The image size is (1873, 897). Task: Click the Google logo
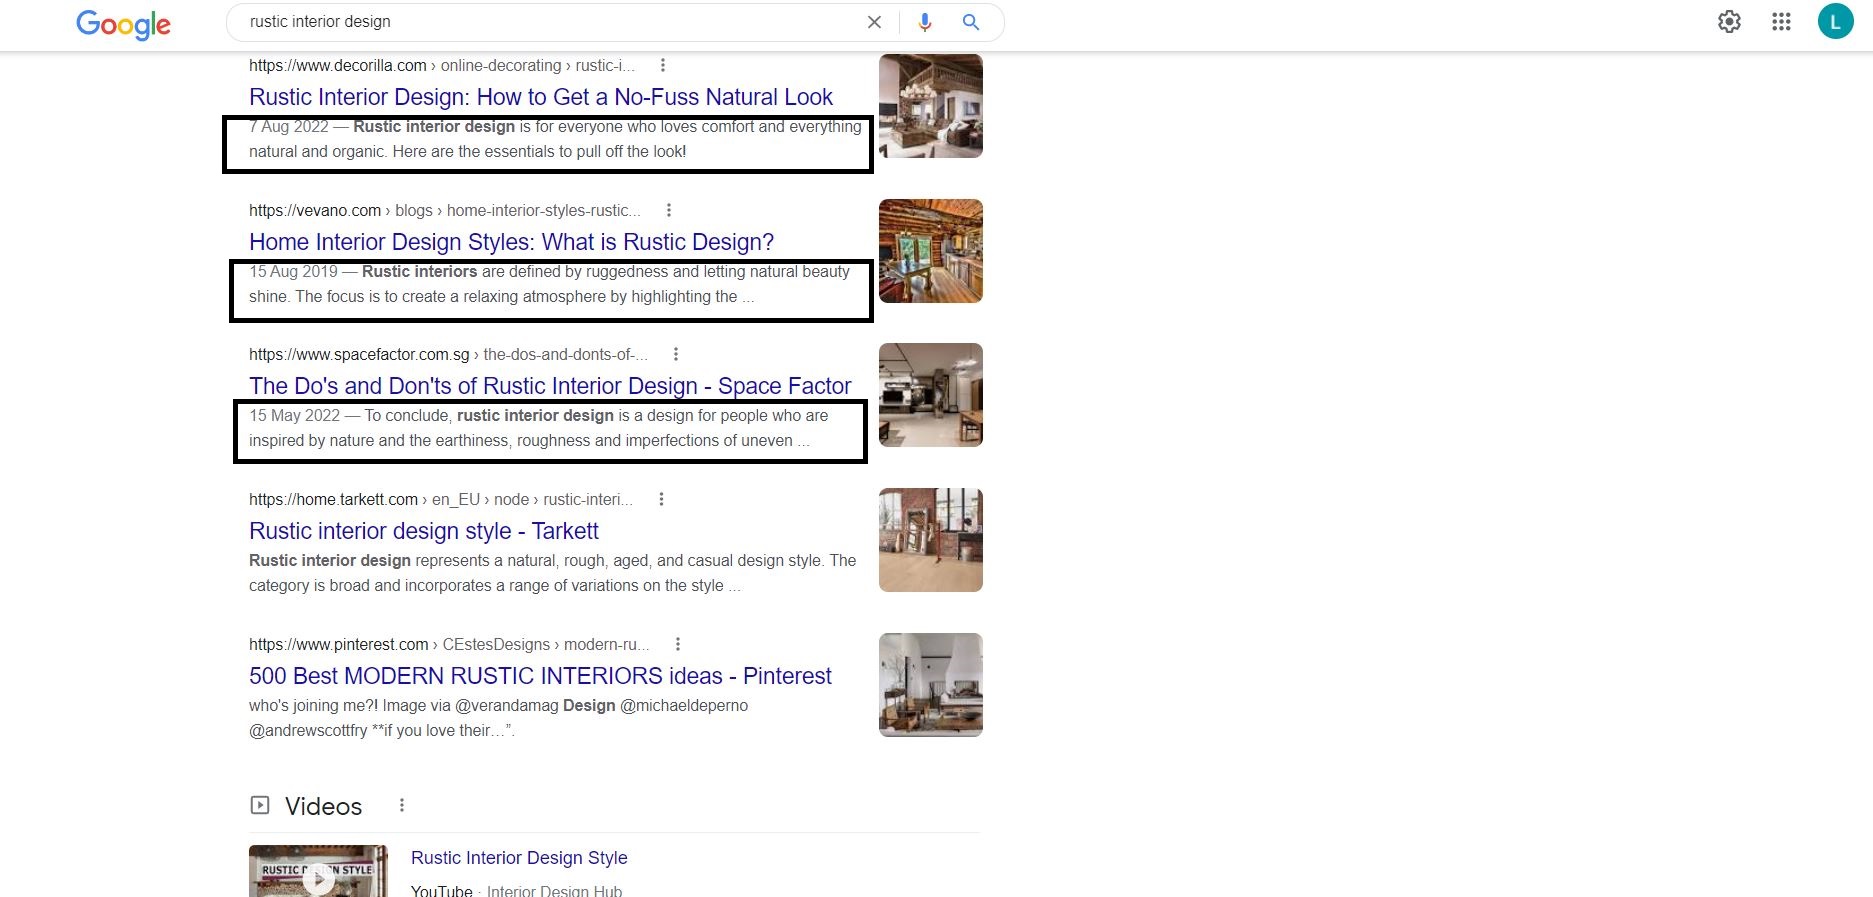pos(124,24)
